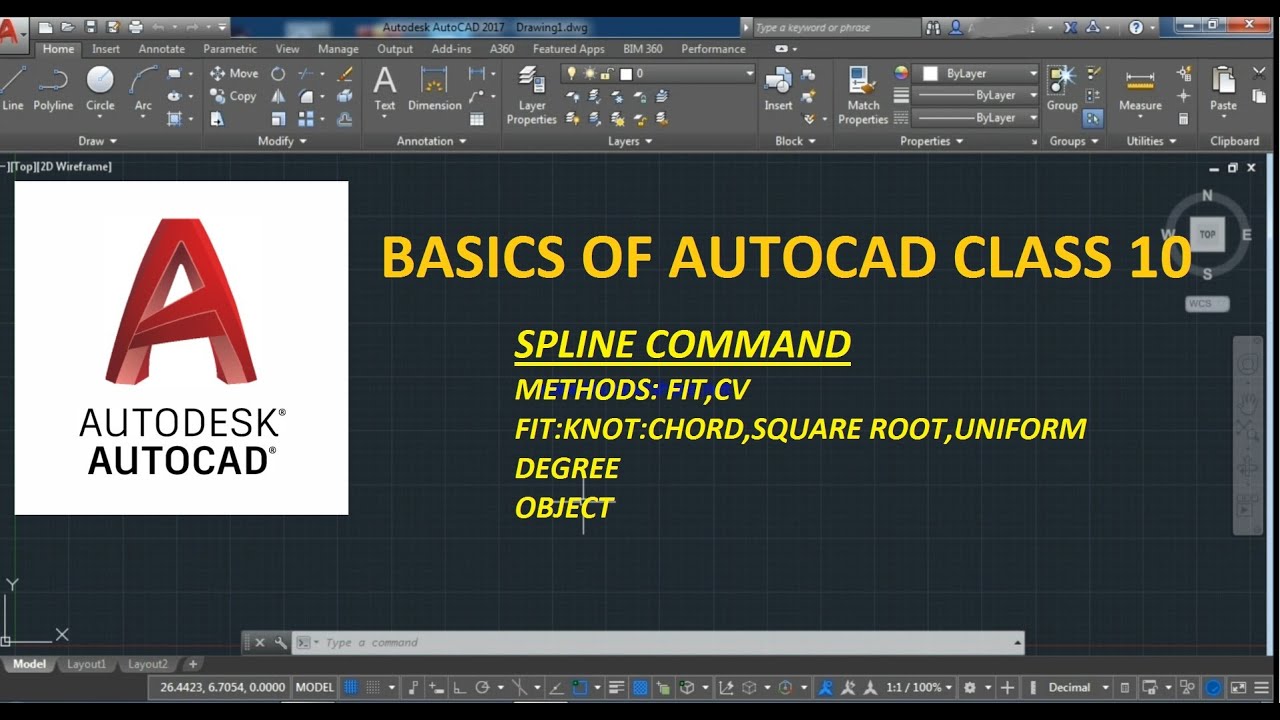Click the object color wheel icon
This screenshot has width=1280, height=720.
click(x=901, y=73)
